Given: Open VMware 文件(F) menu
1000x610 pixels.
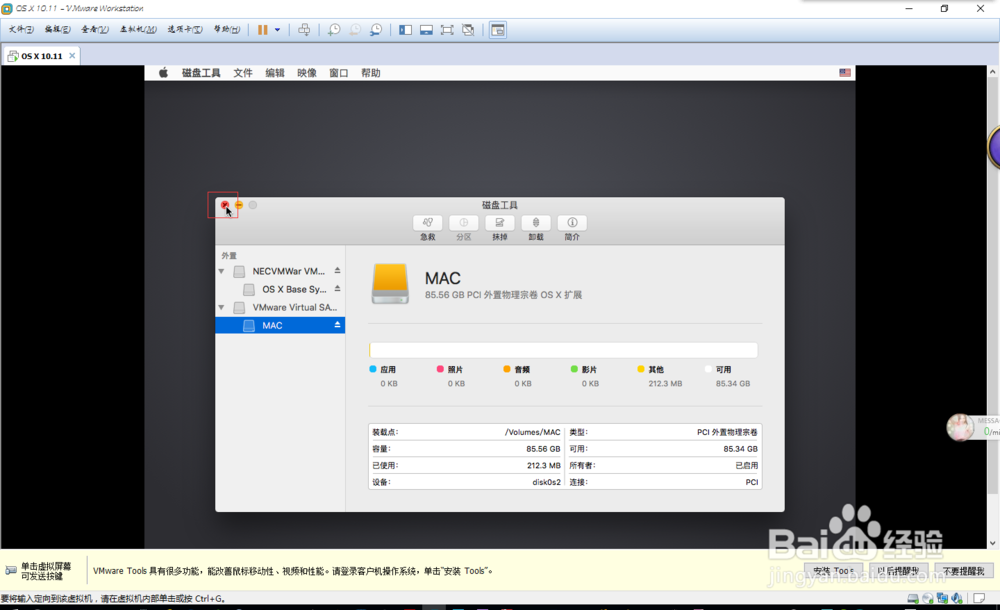Looking at the screenshot, I should tap(21, 29).
